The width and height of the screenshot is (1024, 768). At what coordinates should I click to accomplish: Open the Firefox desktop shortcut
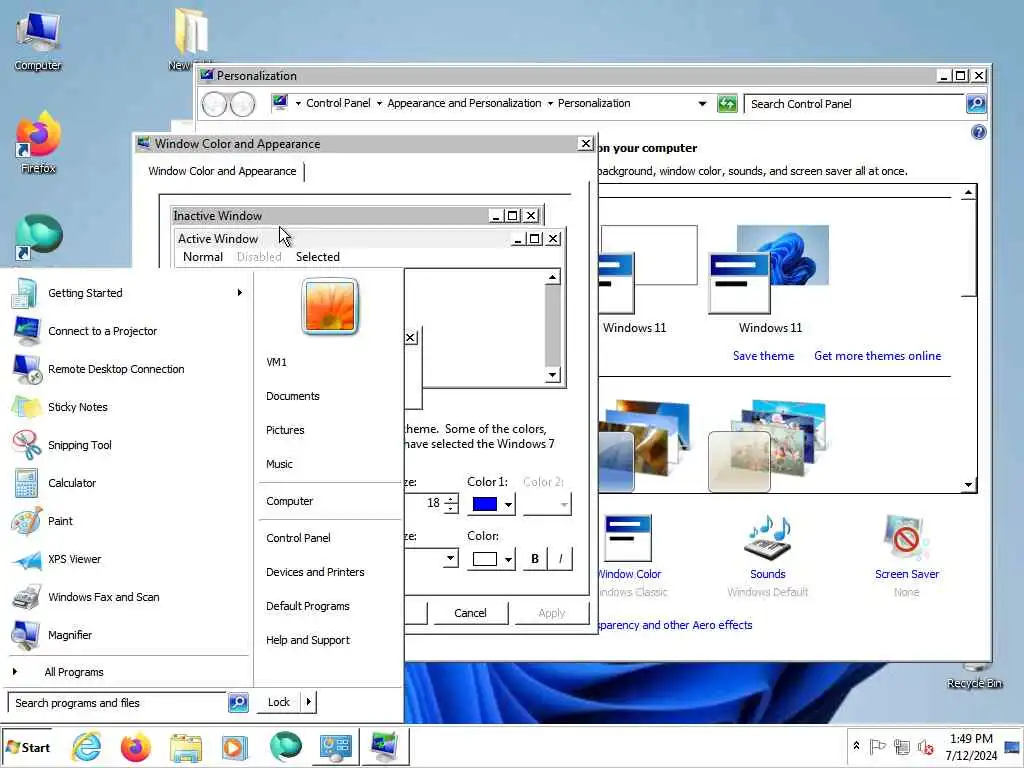coord(38,143)
